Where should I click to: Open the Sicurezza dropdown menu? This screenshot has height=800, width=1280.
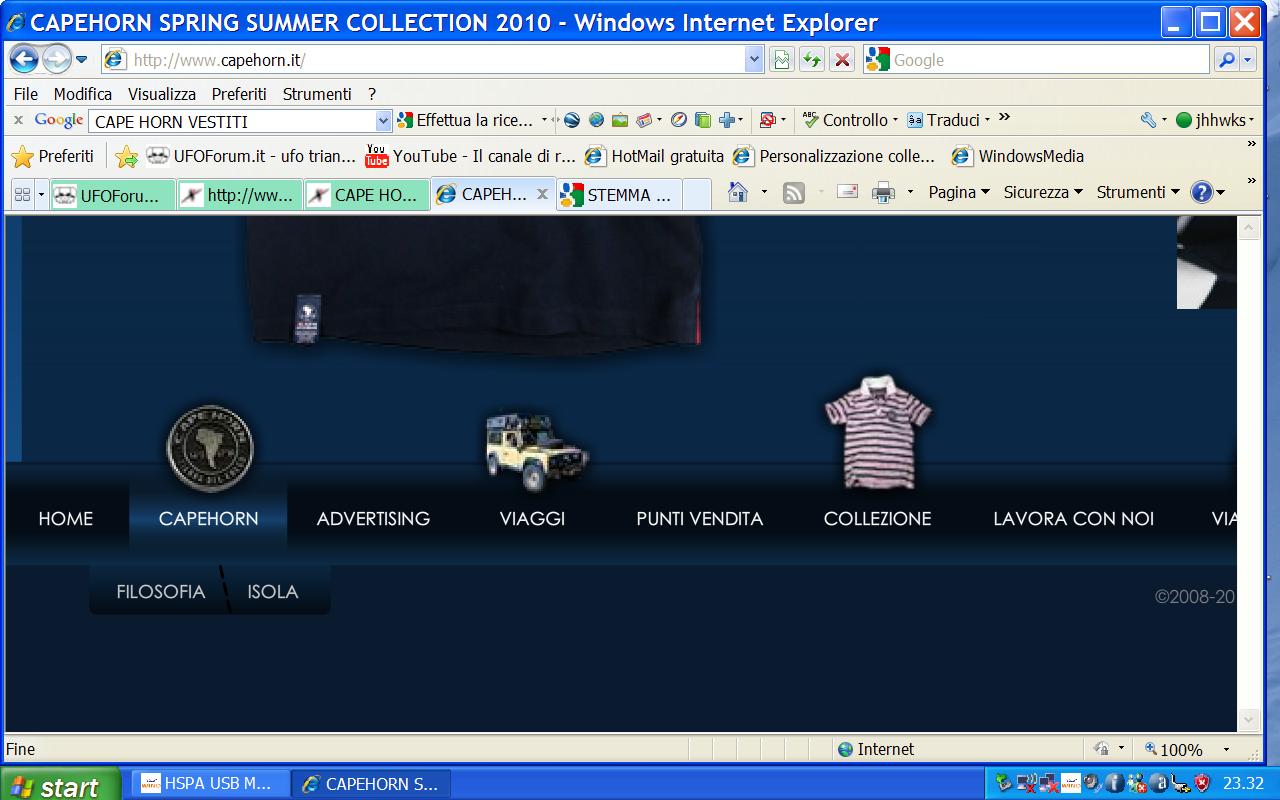coord(1043,192)
